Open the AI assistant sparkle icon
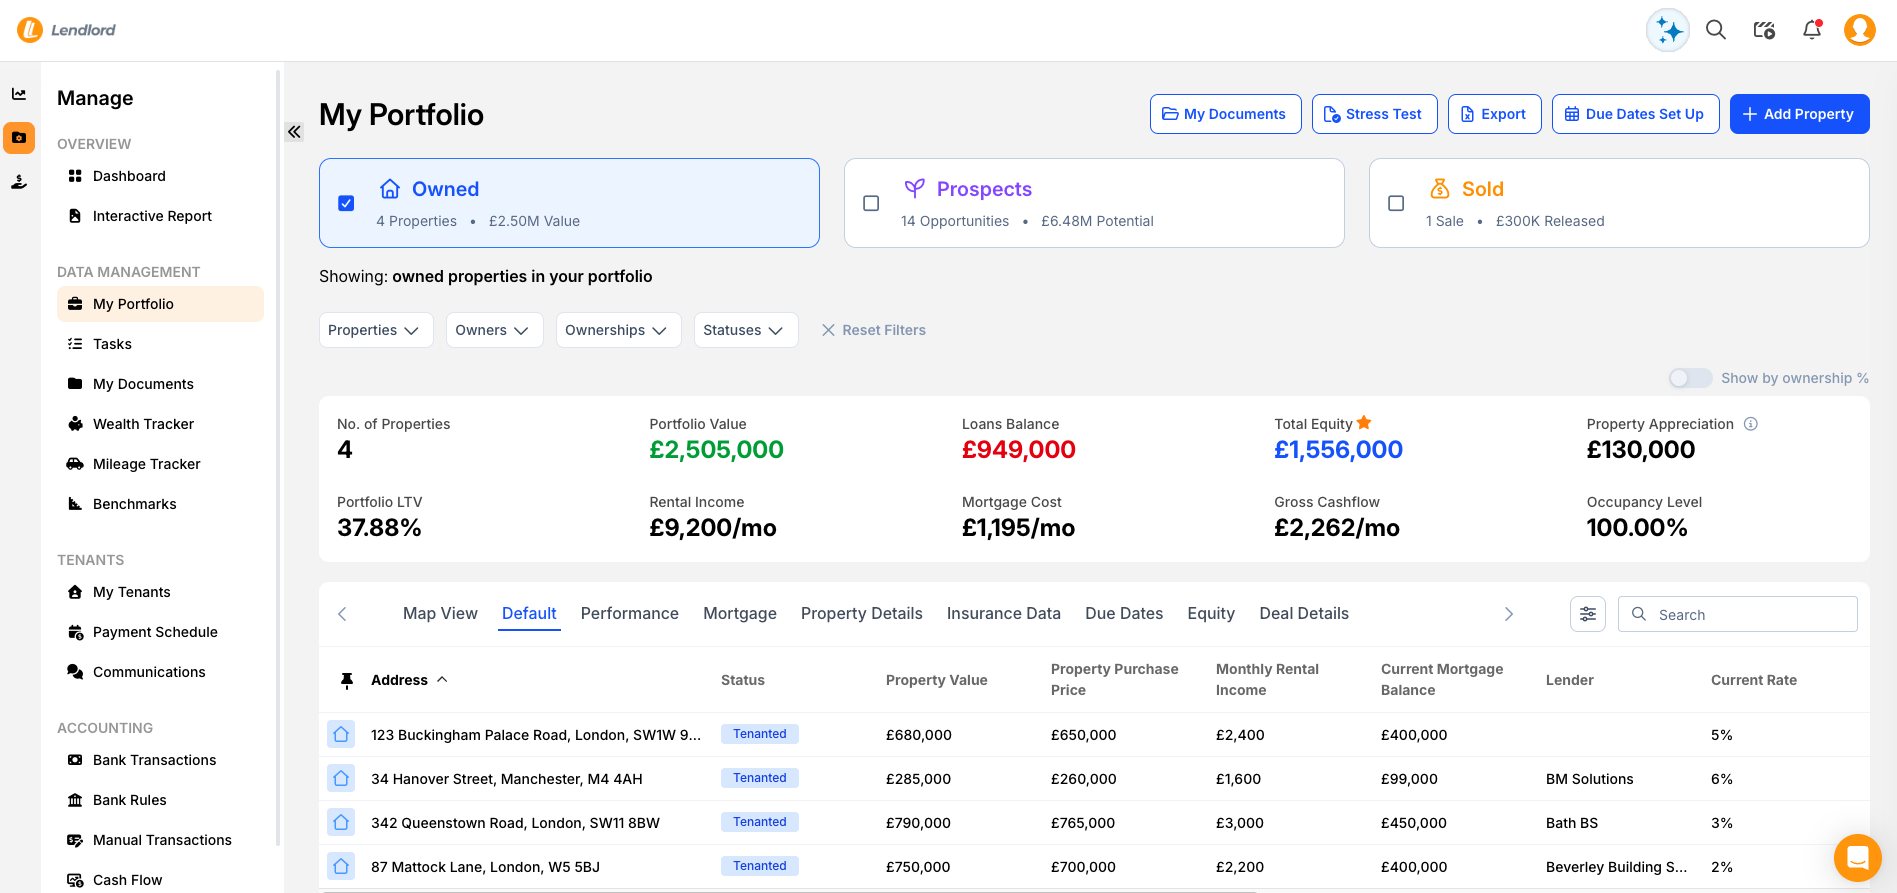This screenshot has width=1897, height=893. pyautogui.click(x=1667, y=31)
